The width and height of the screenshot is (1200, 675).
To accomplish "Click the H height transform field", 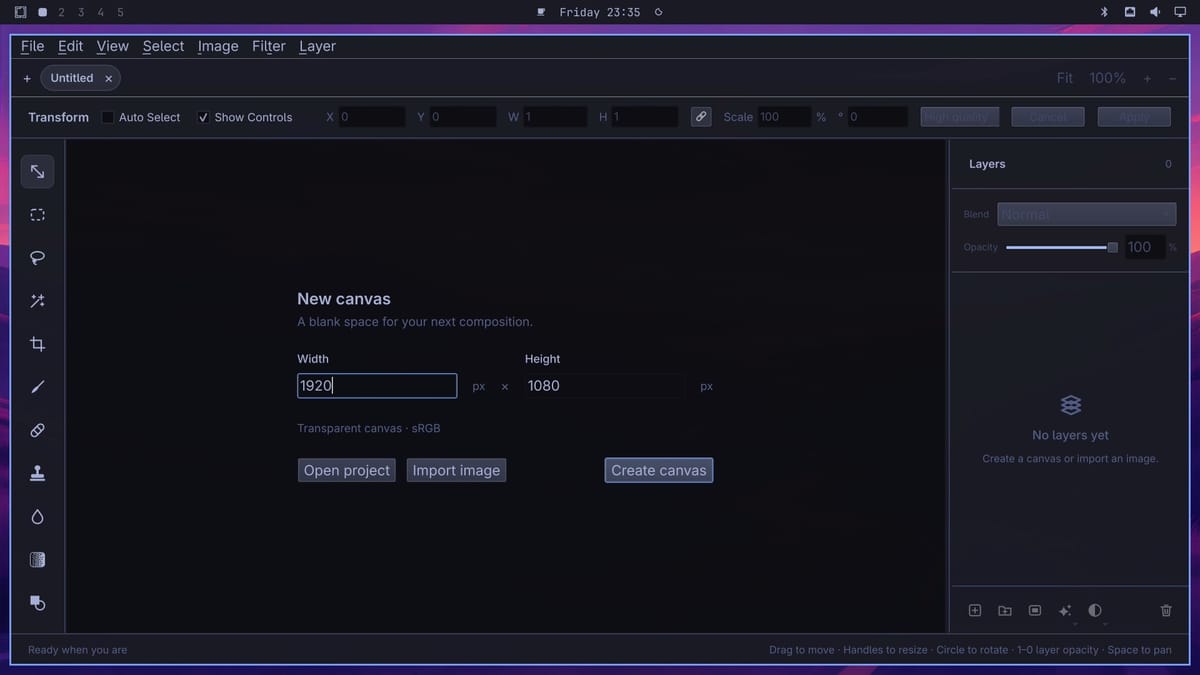I will pyautogui.click(x=644, y=117).
